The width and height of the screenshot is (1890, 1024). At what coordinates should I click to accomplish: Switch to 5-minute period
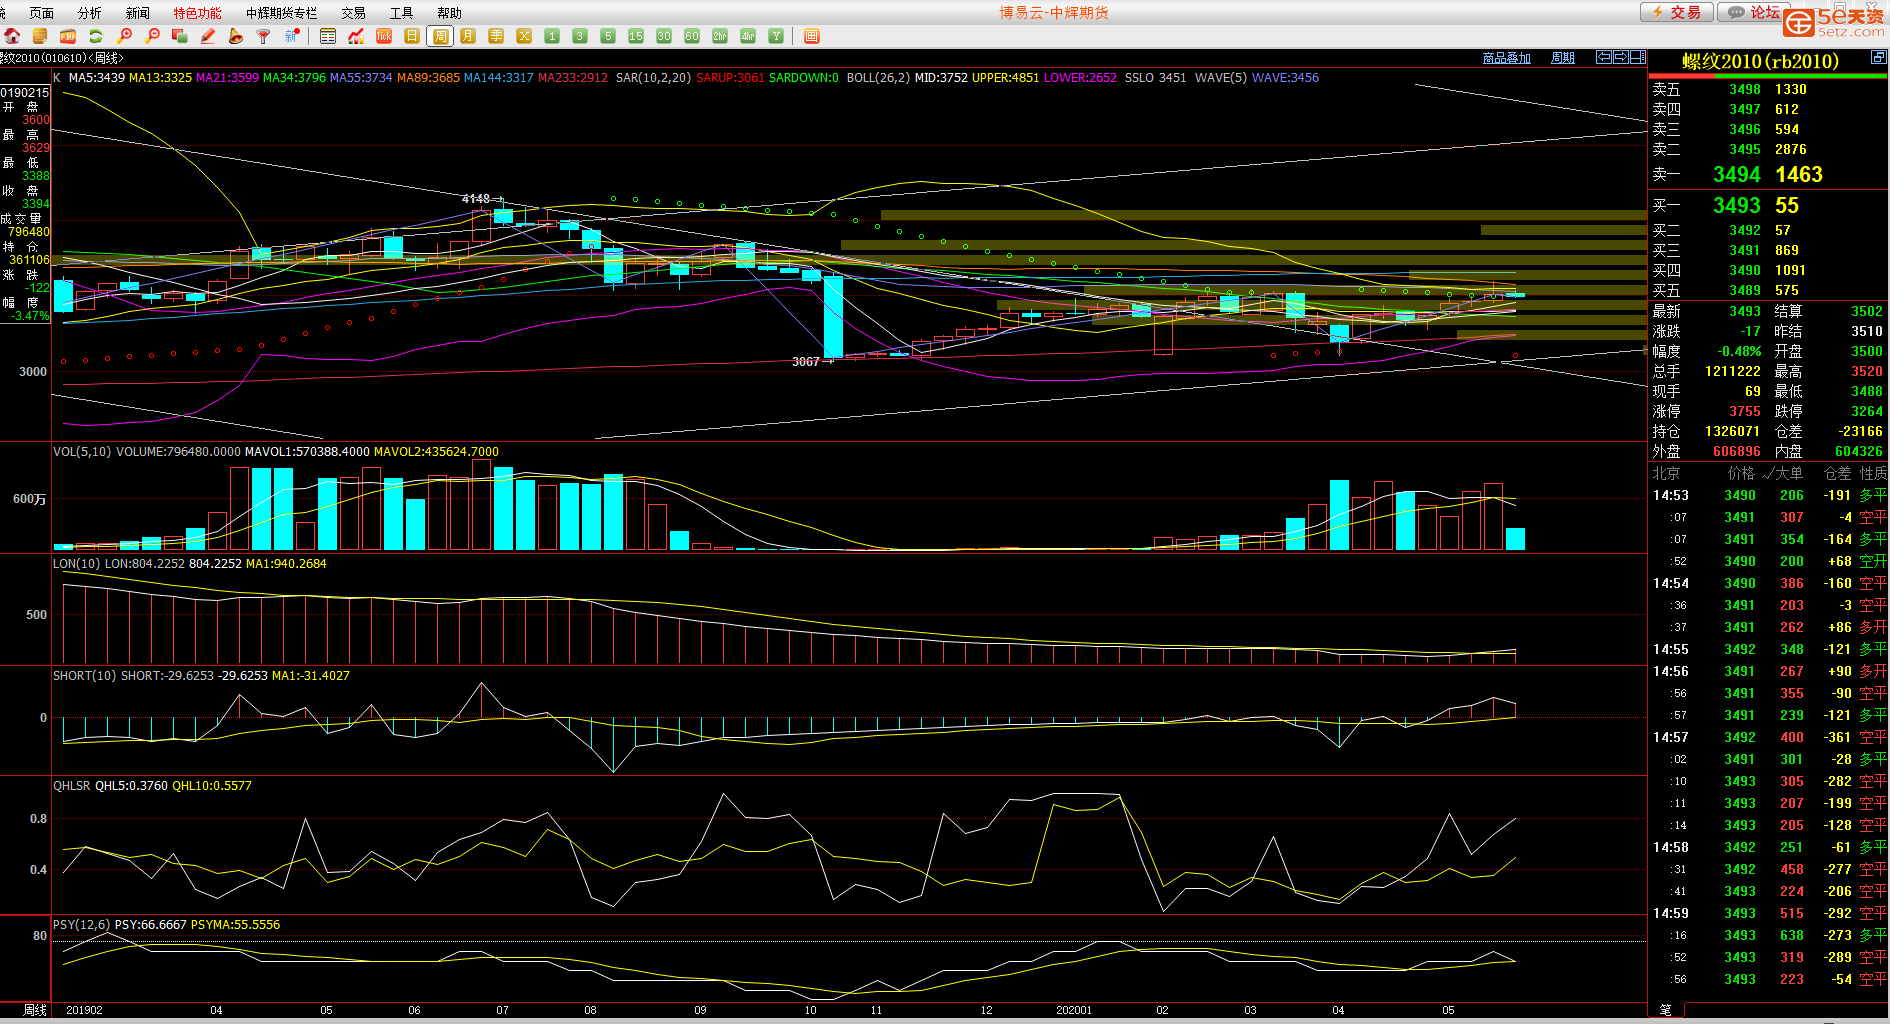608,36
